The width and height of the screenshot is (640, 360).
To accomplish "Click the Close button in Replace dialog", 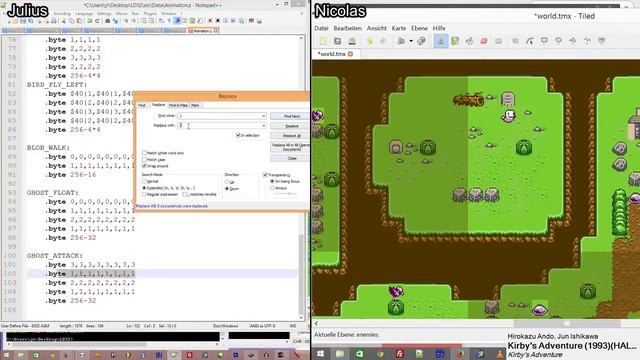I will (291, 158).
